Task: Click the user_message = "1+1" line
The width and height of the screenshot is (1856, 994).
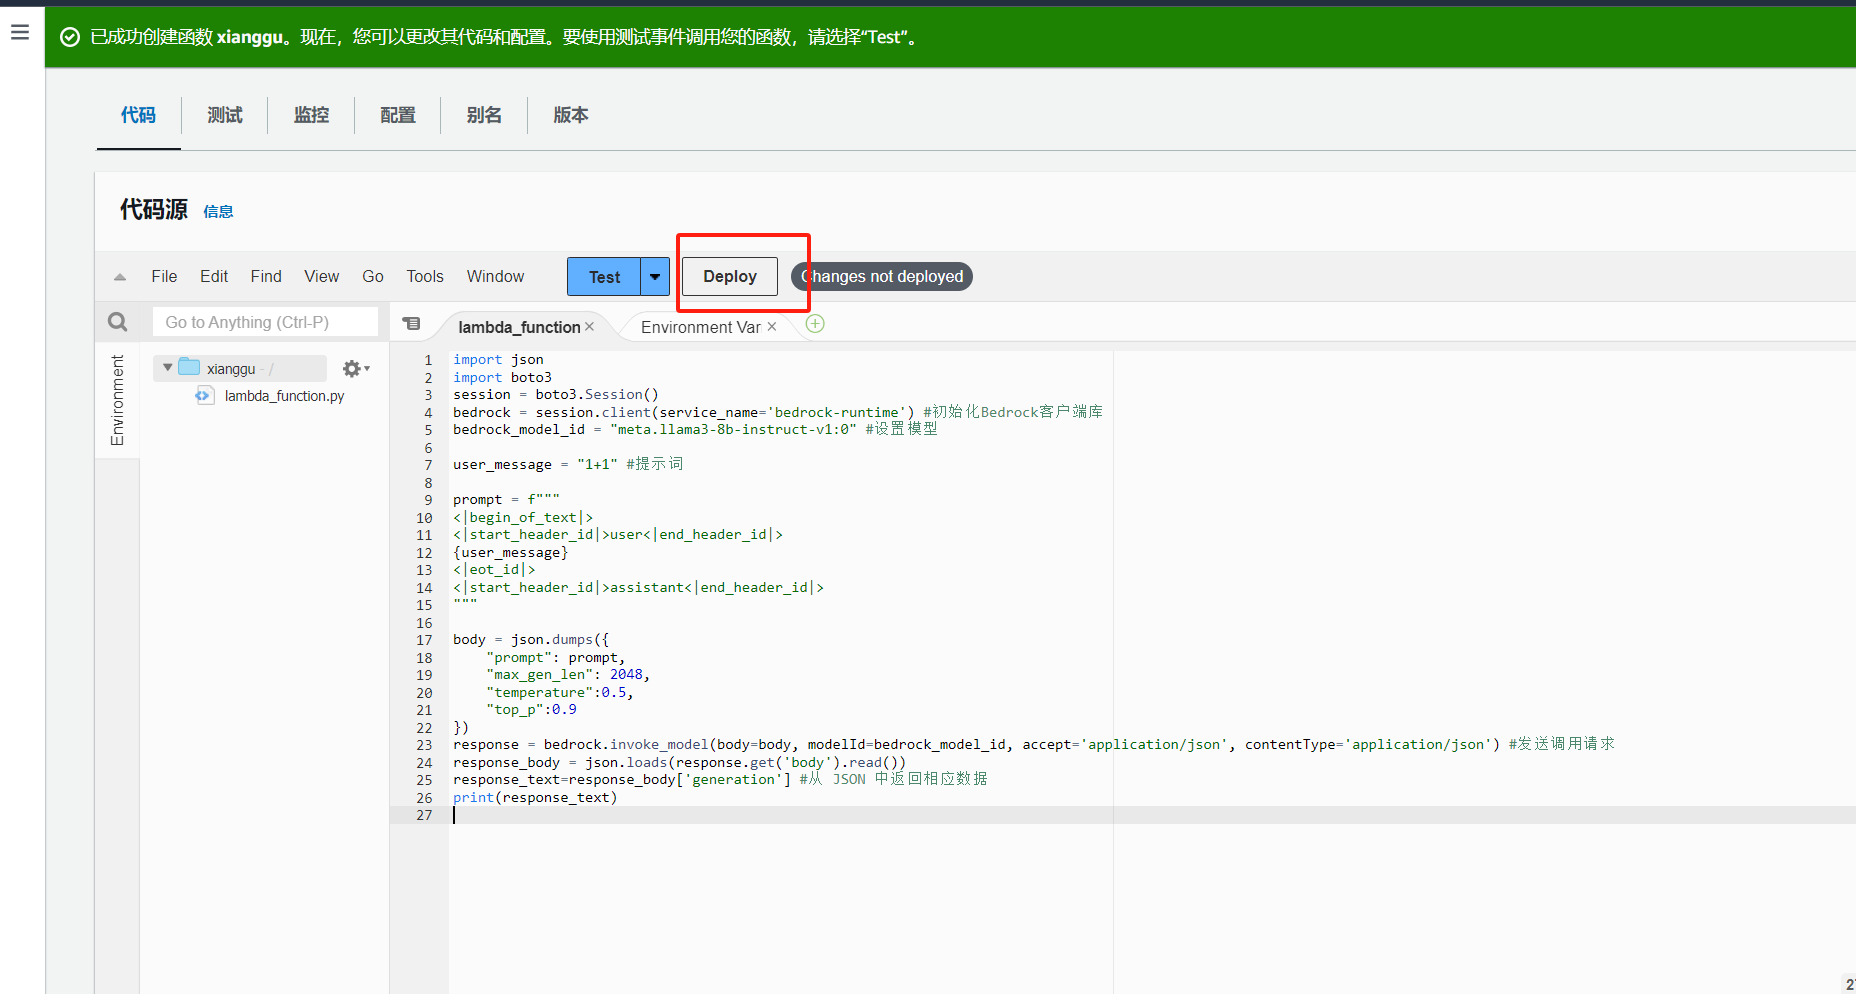Action: click(568, 464)
